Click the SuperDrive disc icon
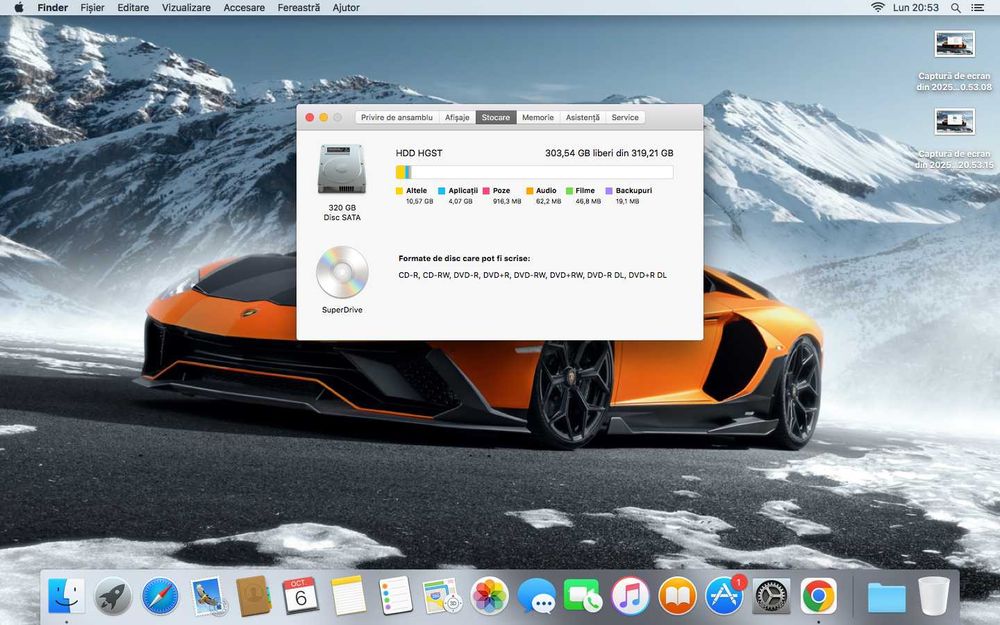The image size is (1000, 625). point(342,272)
